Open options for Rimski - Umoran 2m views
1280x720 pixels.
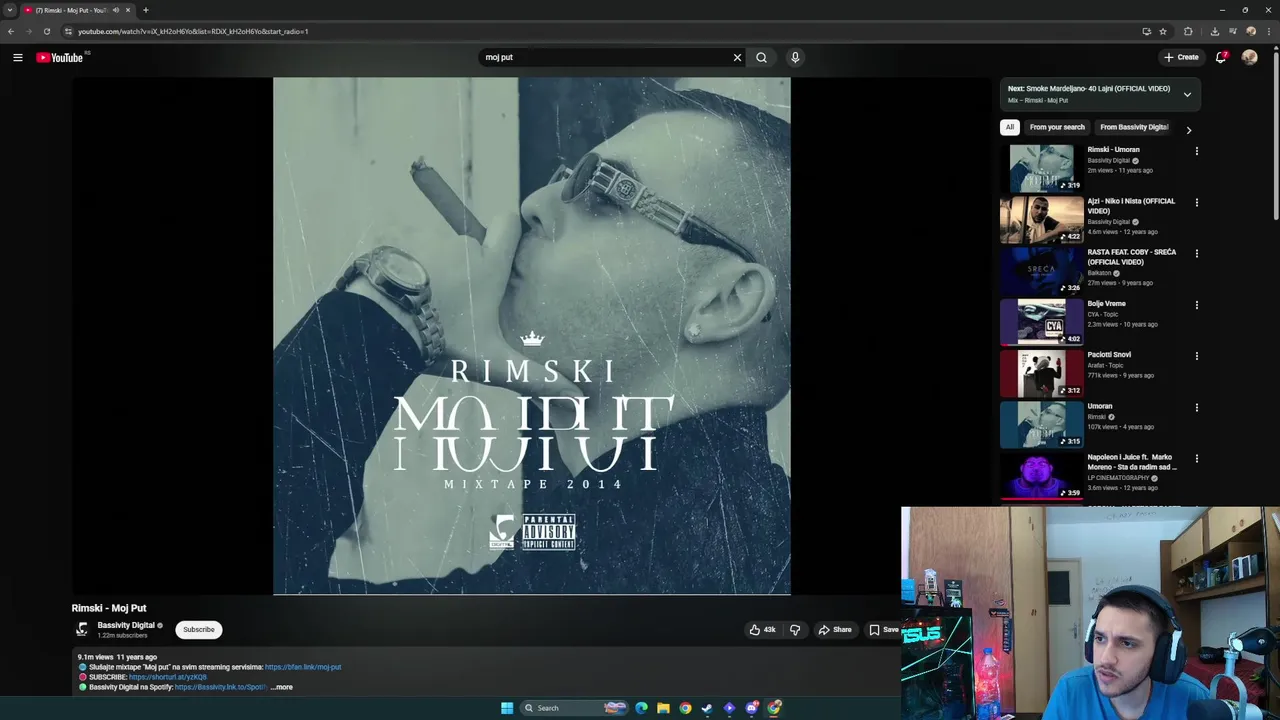pos(1196,151)
